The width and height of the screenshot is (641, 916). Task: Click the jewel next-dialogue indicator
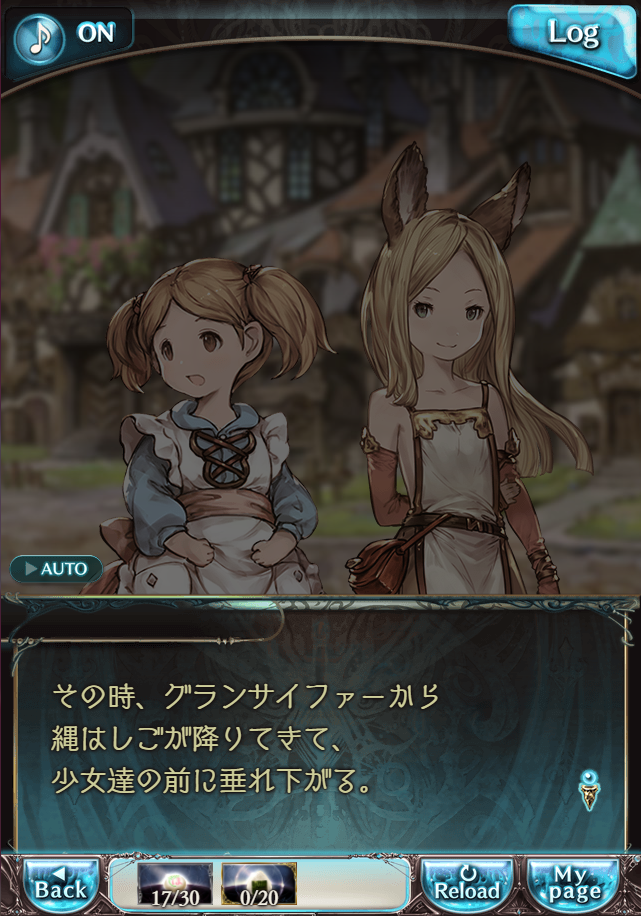click(x=589, y=790)
